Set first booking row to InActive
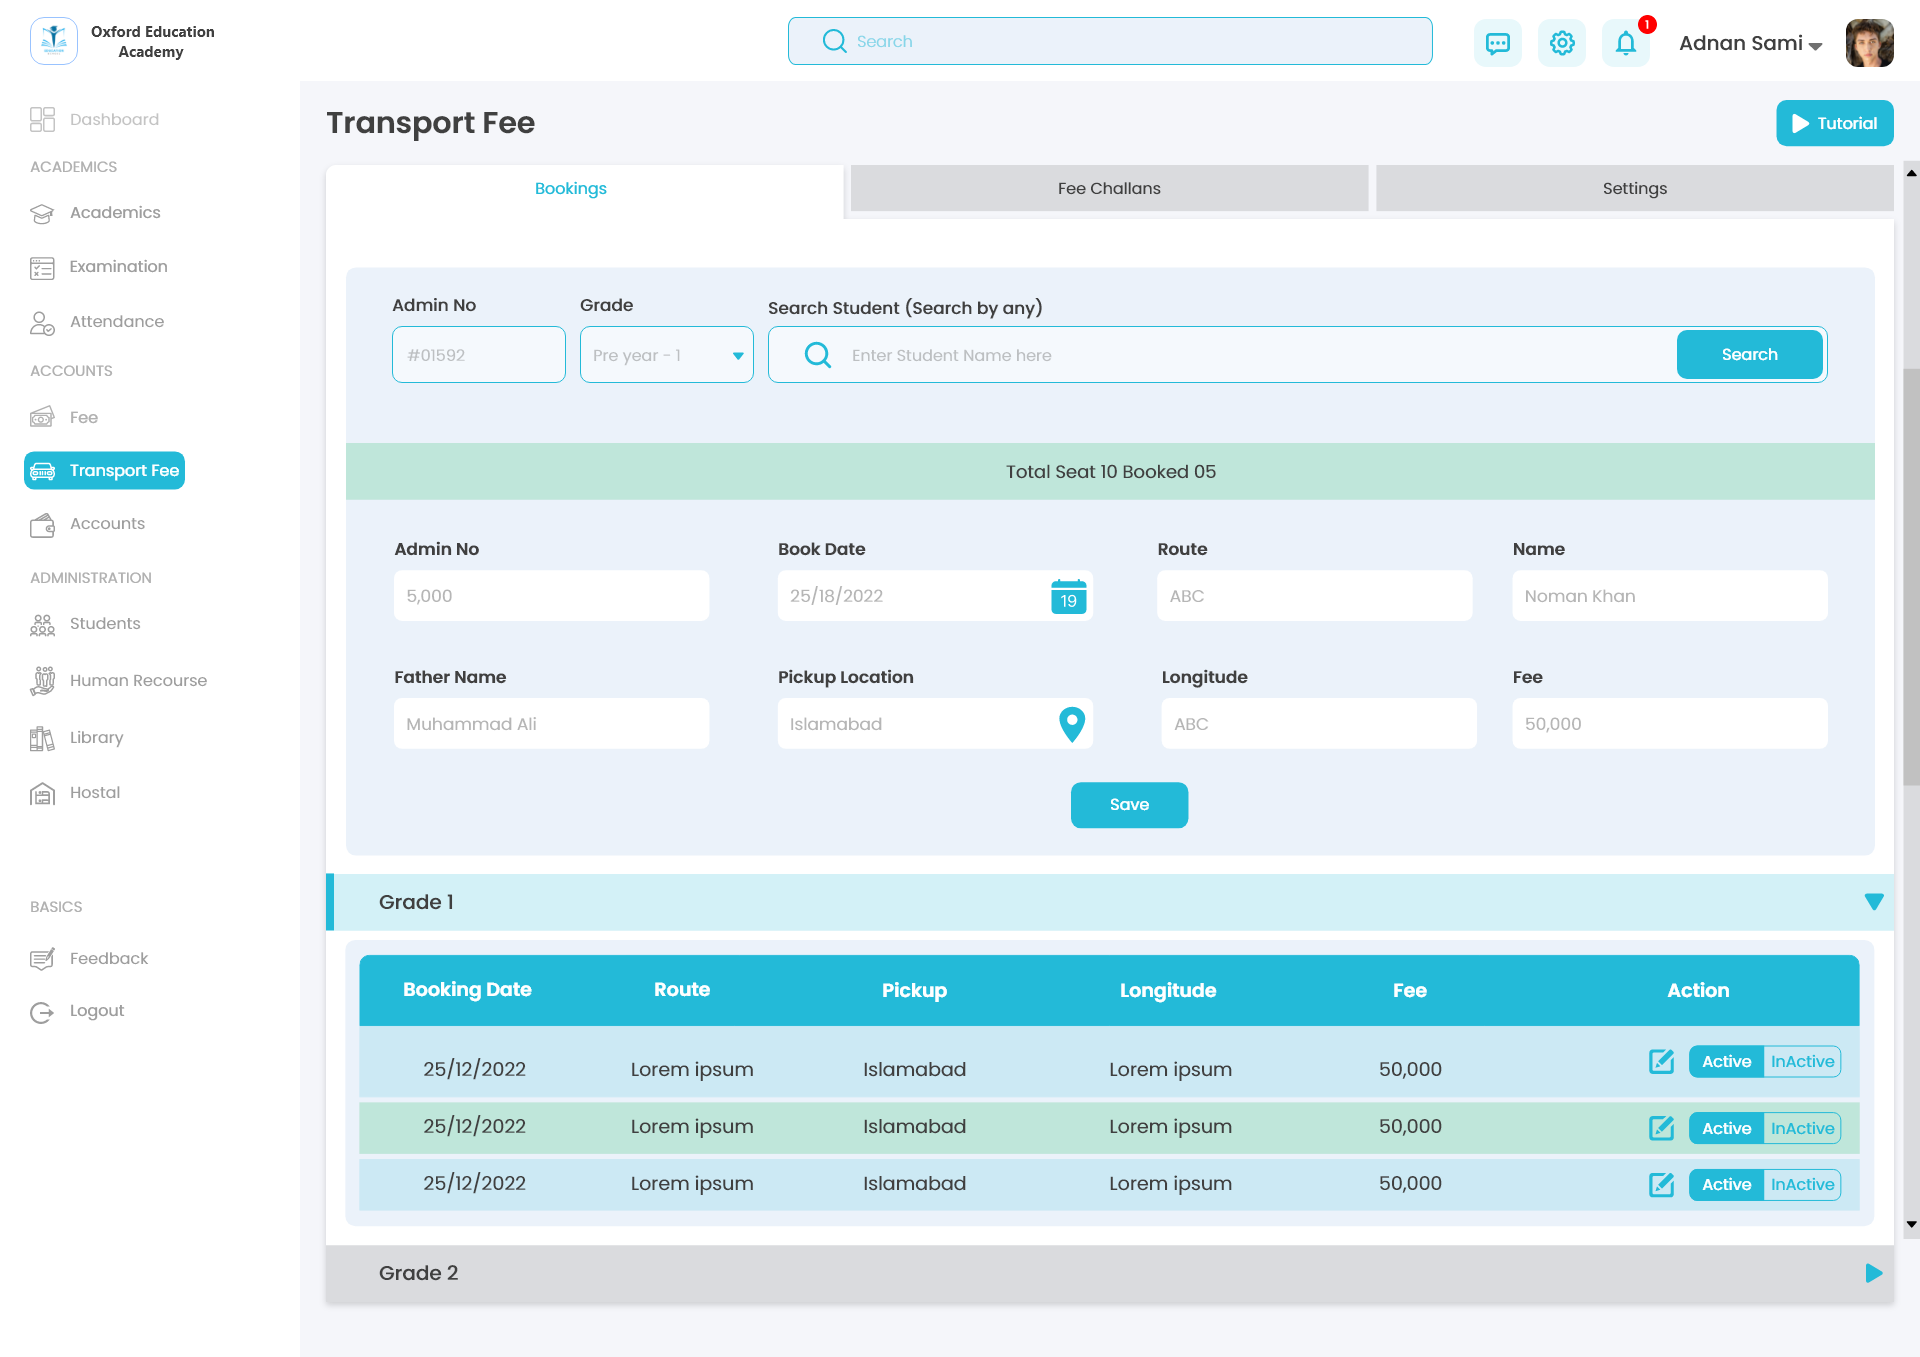The height and width of the screenshot is (1357, 1920). 1802,1061
